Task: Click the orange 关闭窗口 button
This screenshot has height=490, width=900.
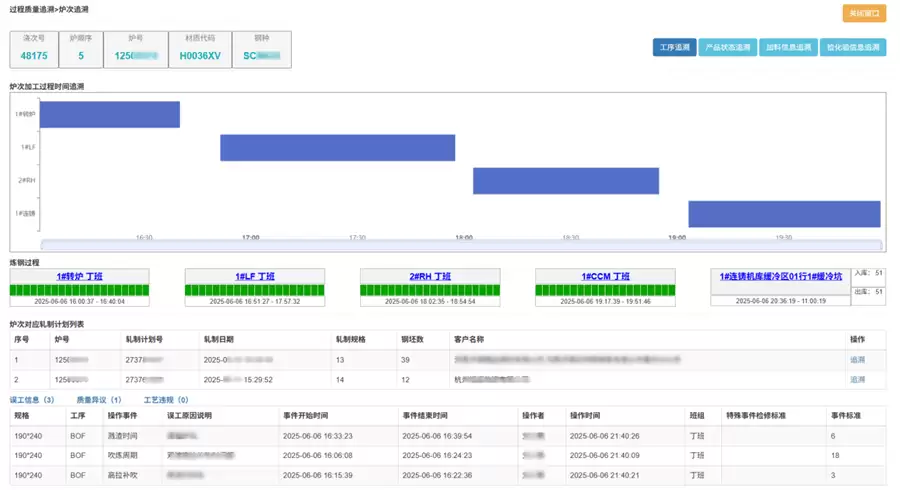Action: [x=864, y=13]
